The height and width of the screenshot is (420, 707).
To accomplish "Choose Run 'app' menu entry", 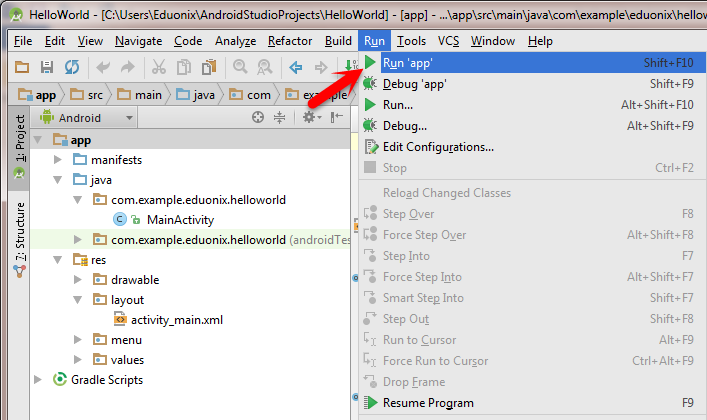I will (533, 63).
